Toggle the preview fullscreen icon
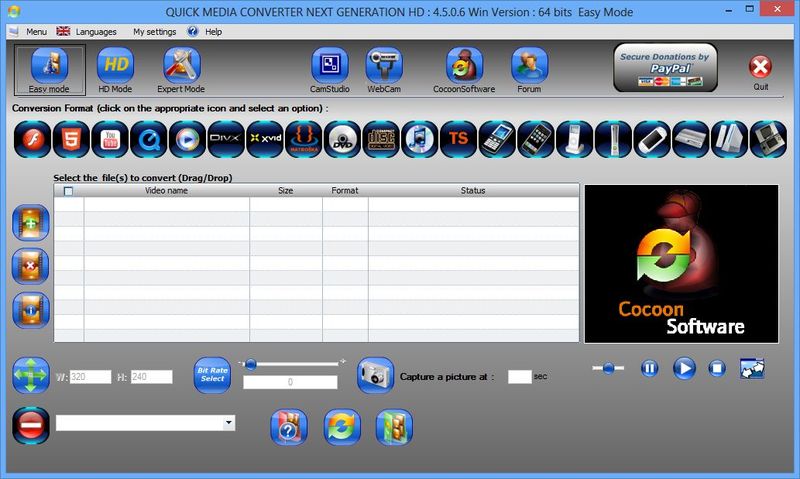The width and height of the screenshot is (800, 479). point(752,368)
